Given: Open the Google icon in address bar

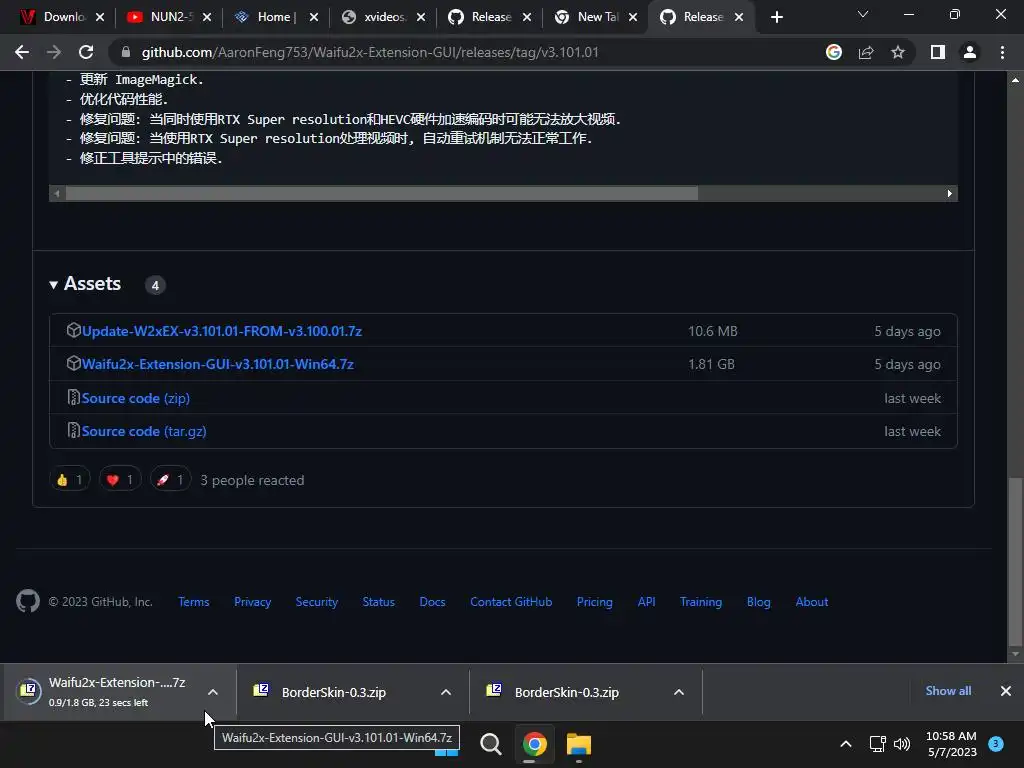Looking at the screenshot, I should click(x=834, y=52).
